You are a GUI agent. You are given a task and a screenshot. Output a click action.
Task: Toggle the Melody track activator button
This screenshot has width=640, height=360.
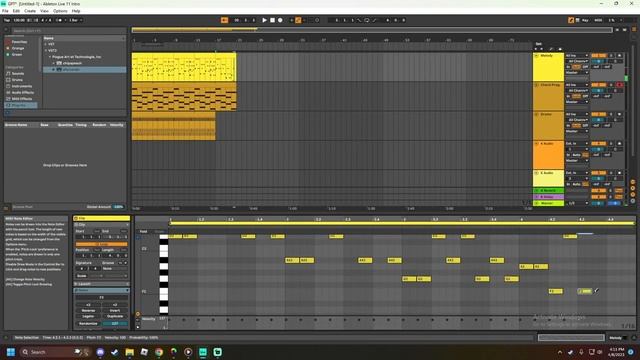tap(598, 56)
